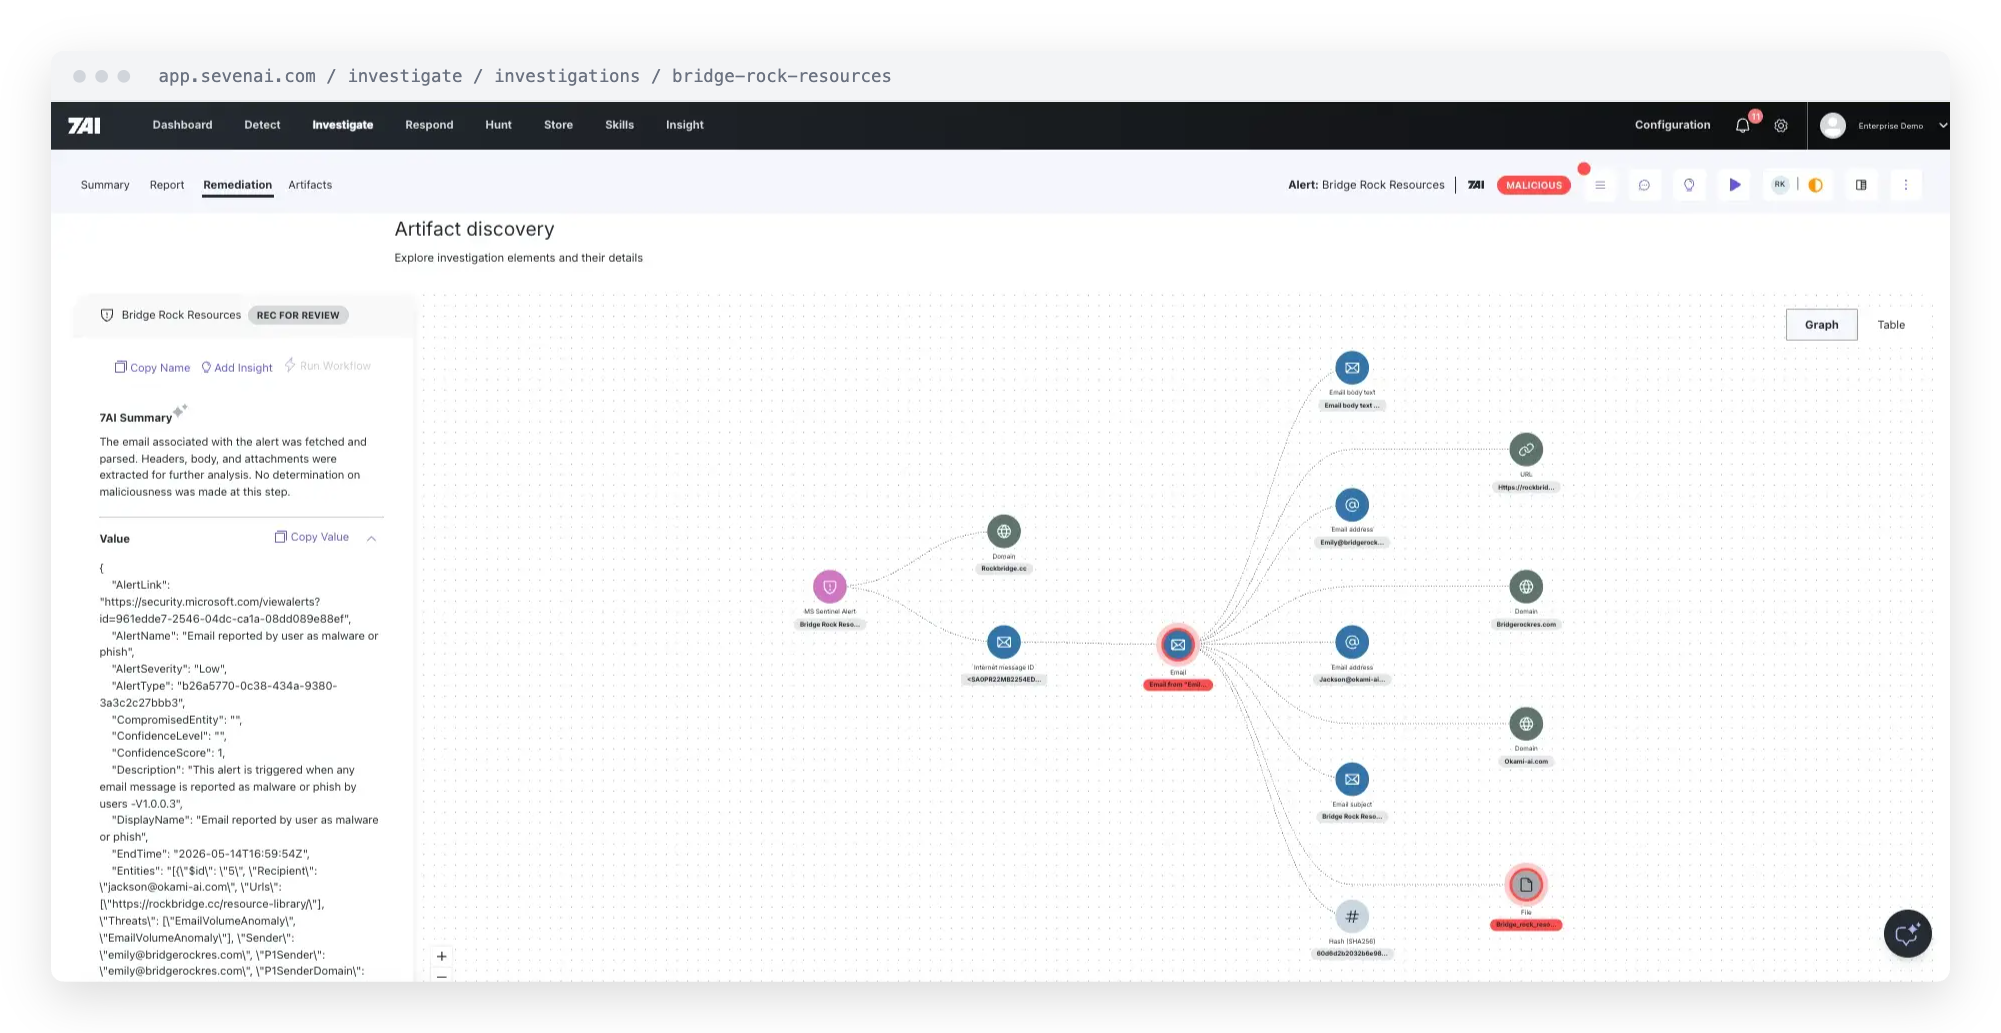Open the AI assistant chat button
This screenshot has width=2001, height=1033.
tap(1907, 934)
